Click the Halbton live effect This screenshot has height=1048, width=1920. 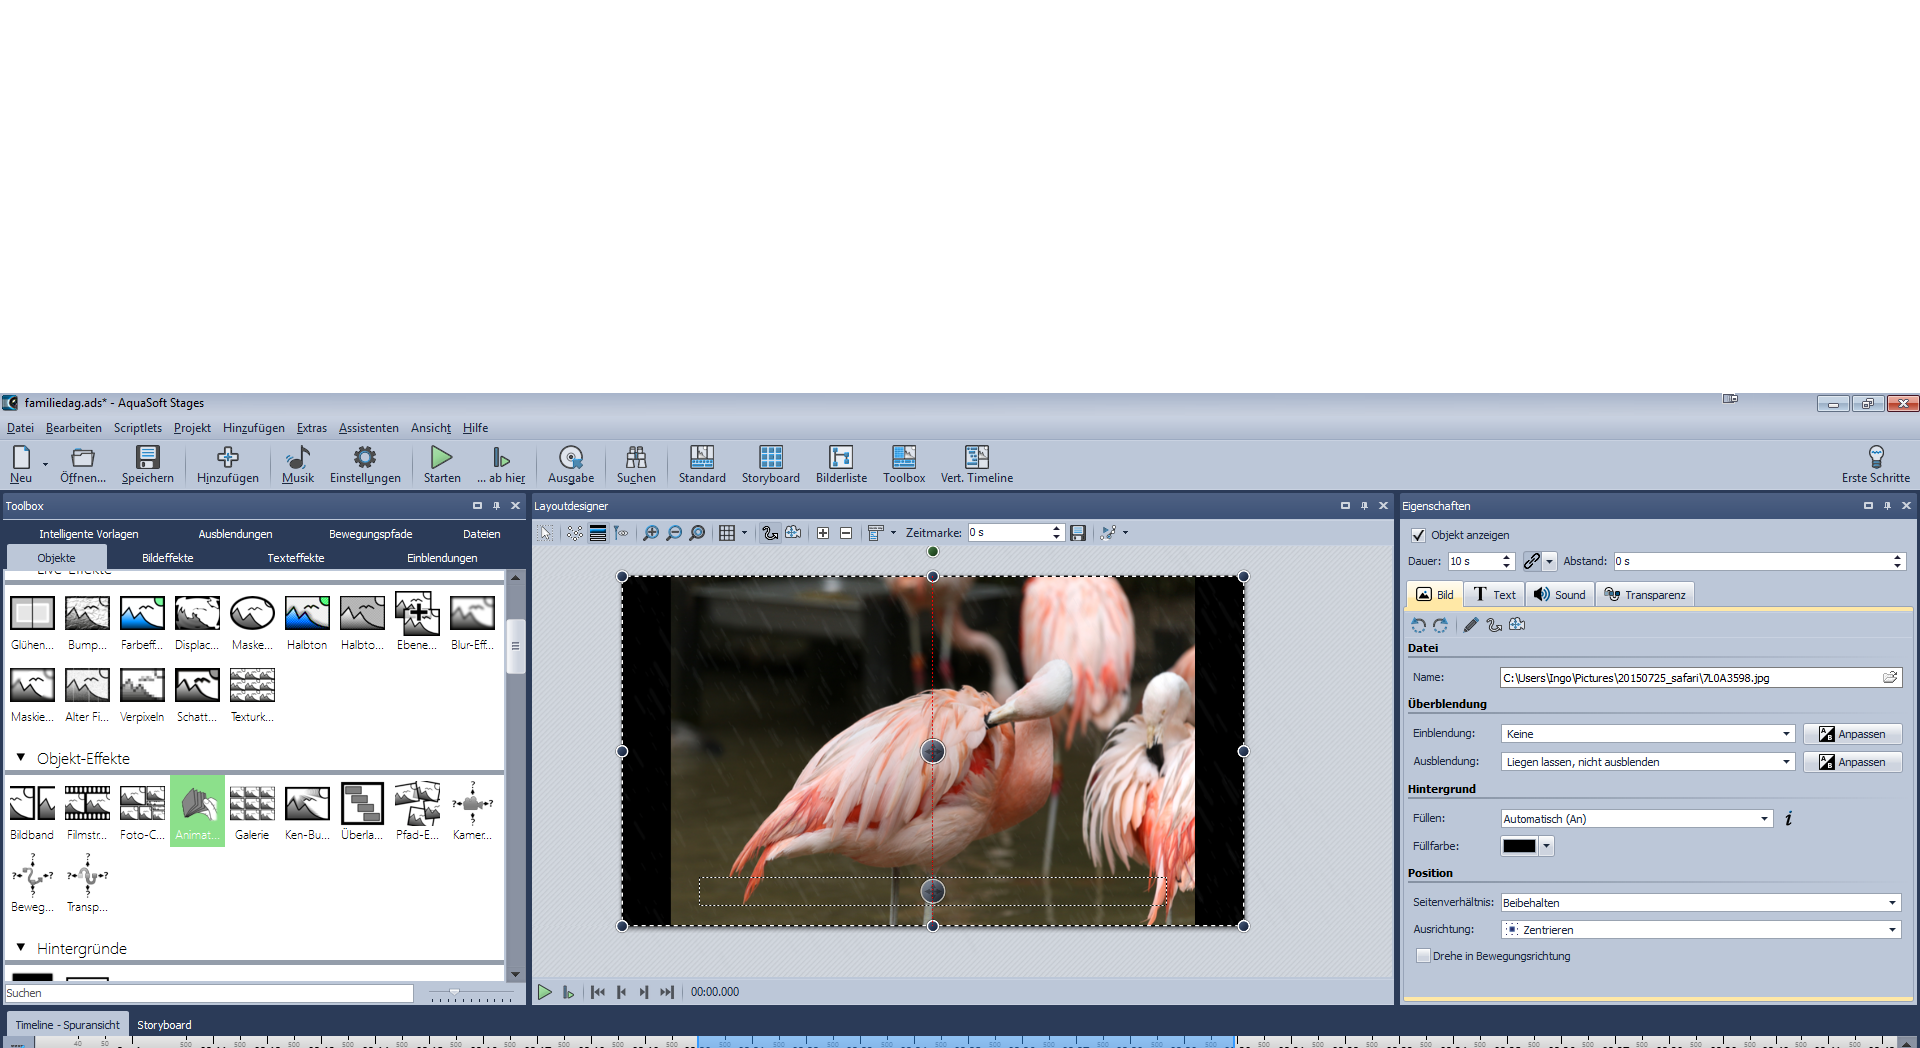307,621
